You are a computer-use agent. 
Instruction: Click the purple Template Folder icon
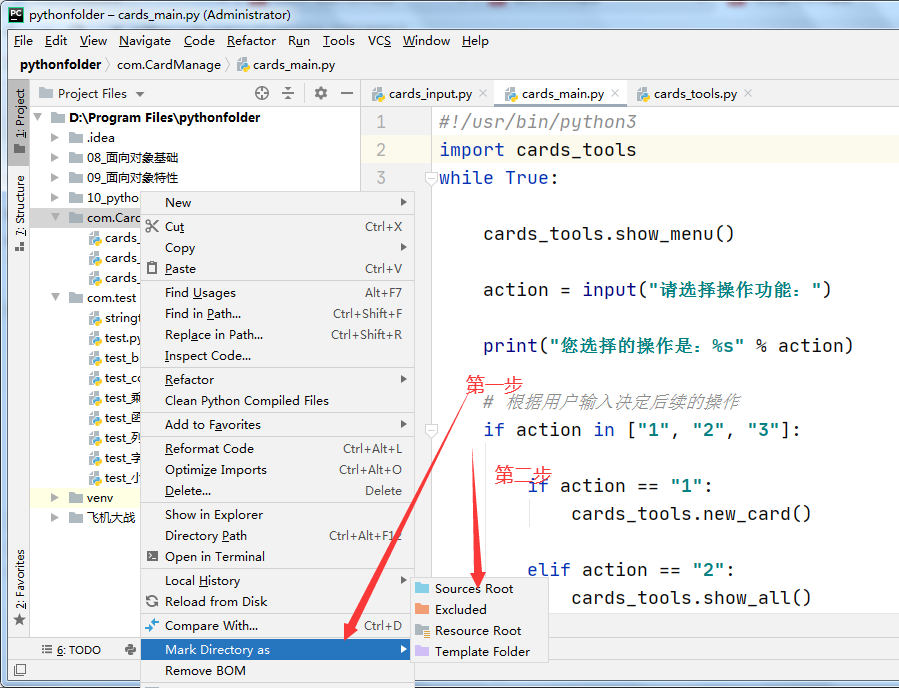pos(422,651)
